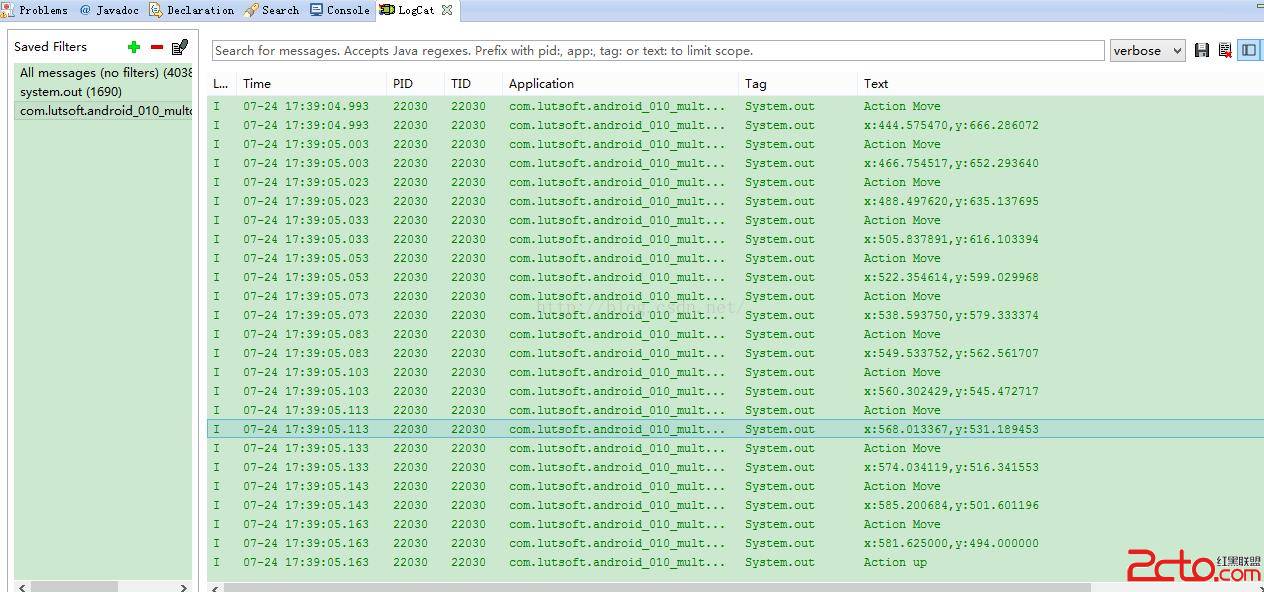Click the Time column header
The image size is (1264, 592).
click(x=312, y=84)
